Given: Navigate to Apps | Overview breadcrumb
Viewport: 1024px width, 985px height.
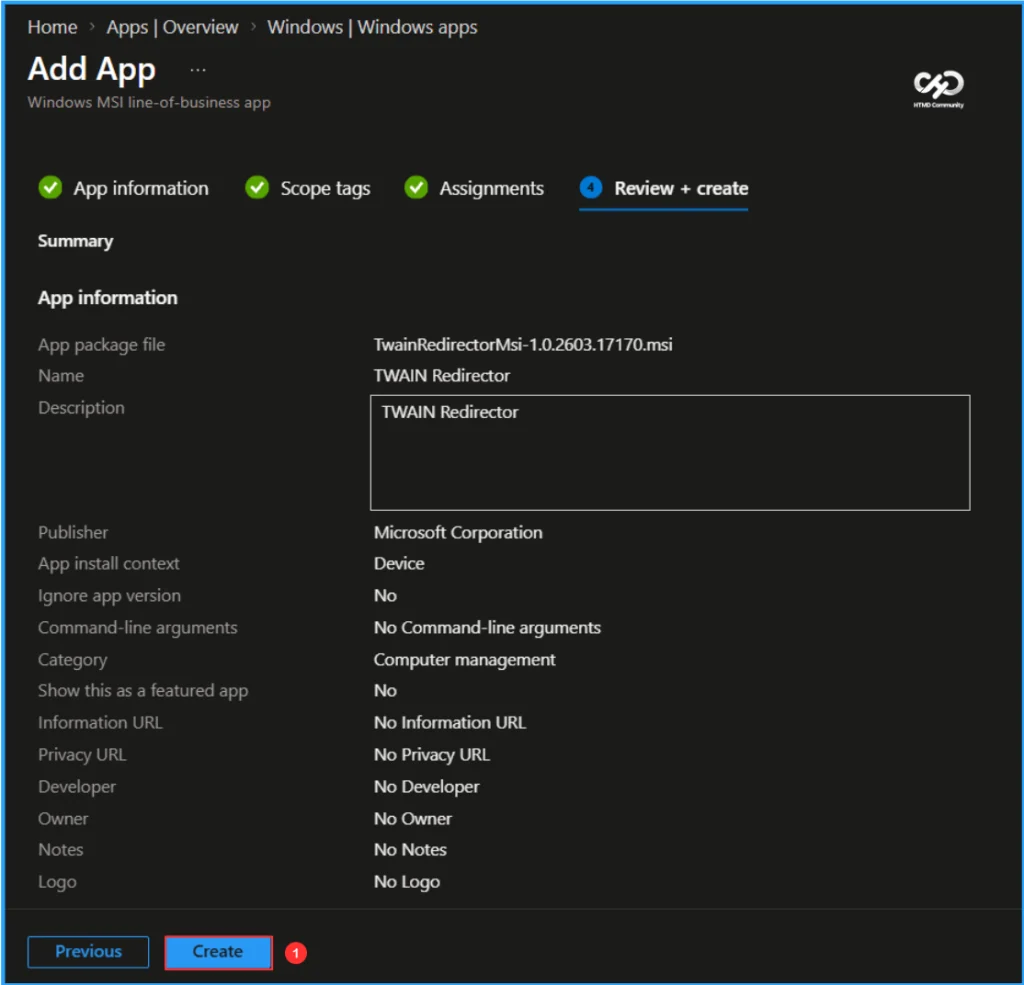Looking at the screenshot, I should (172, 27).
